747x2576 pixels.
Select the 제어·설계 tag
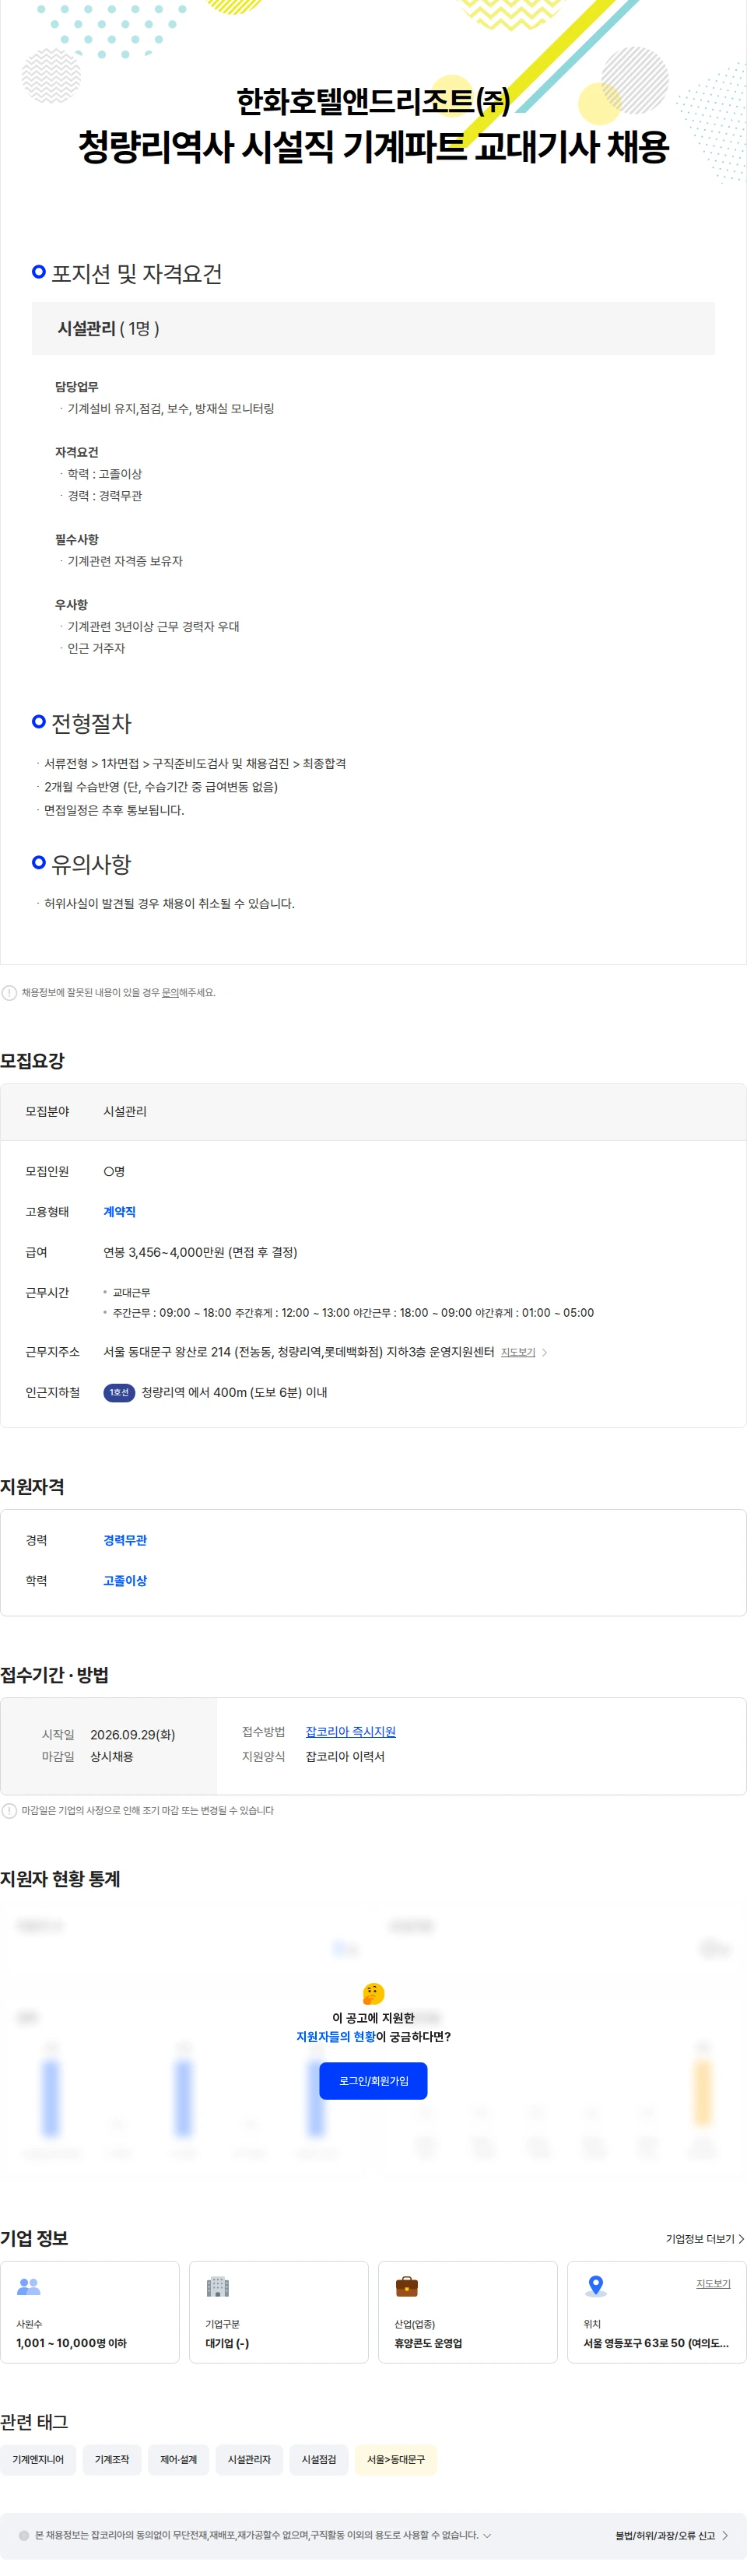(178, 2459)
